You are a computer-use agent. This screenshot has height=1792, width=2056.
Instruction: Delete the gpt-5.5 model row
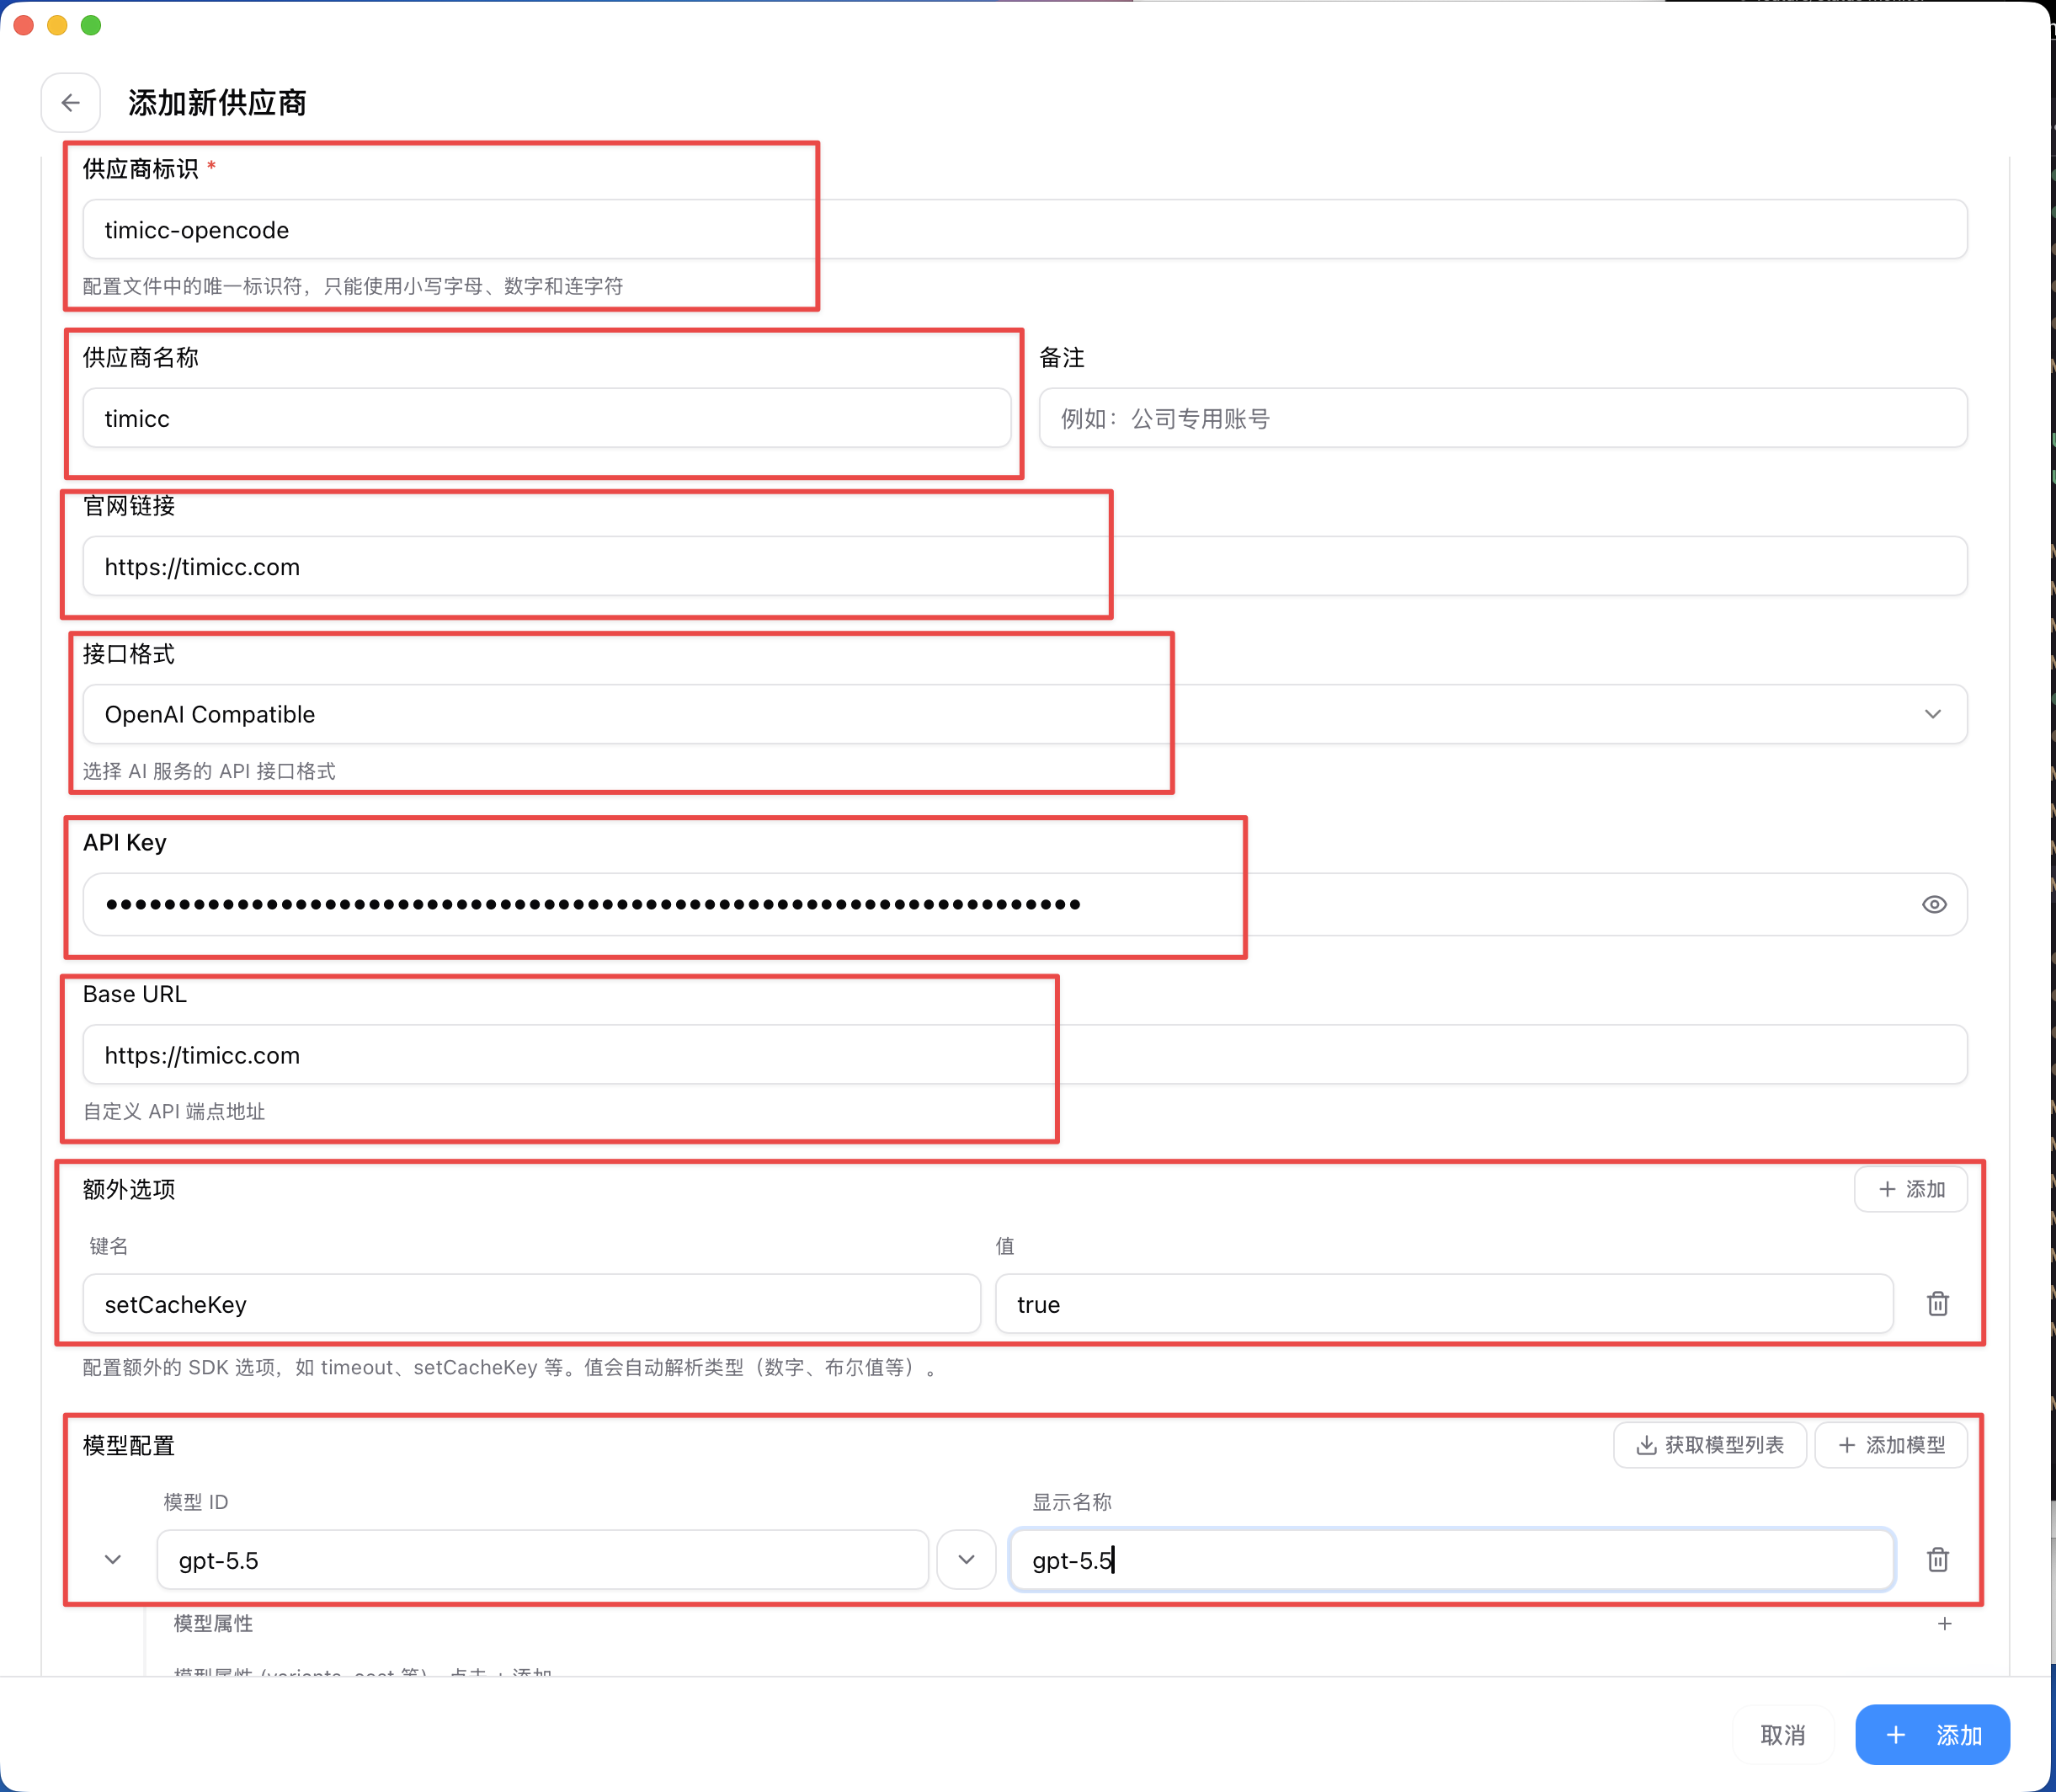(x=1938, y=1560)
